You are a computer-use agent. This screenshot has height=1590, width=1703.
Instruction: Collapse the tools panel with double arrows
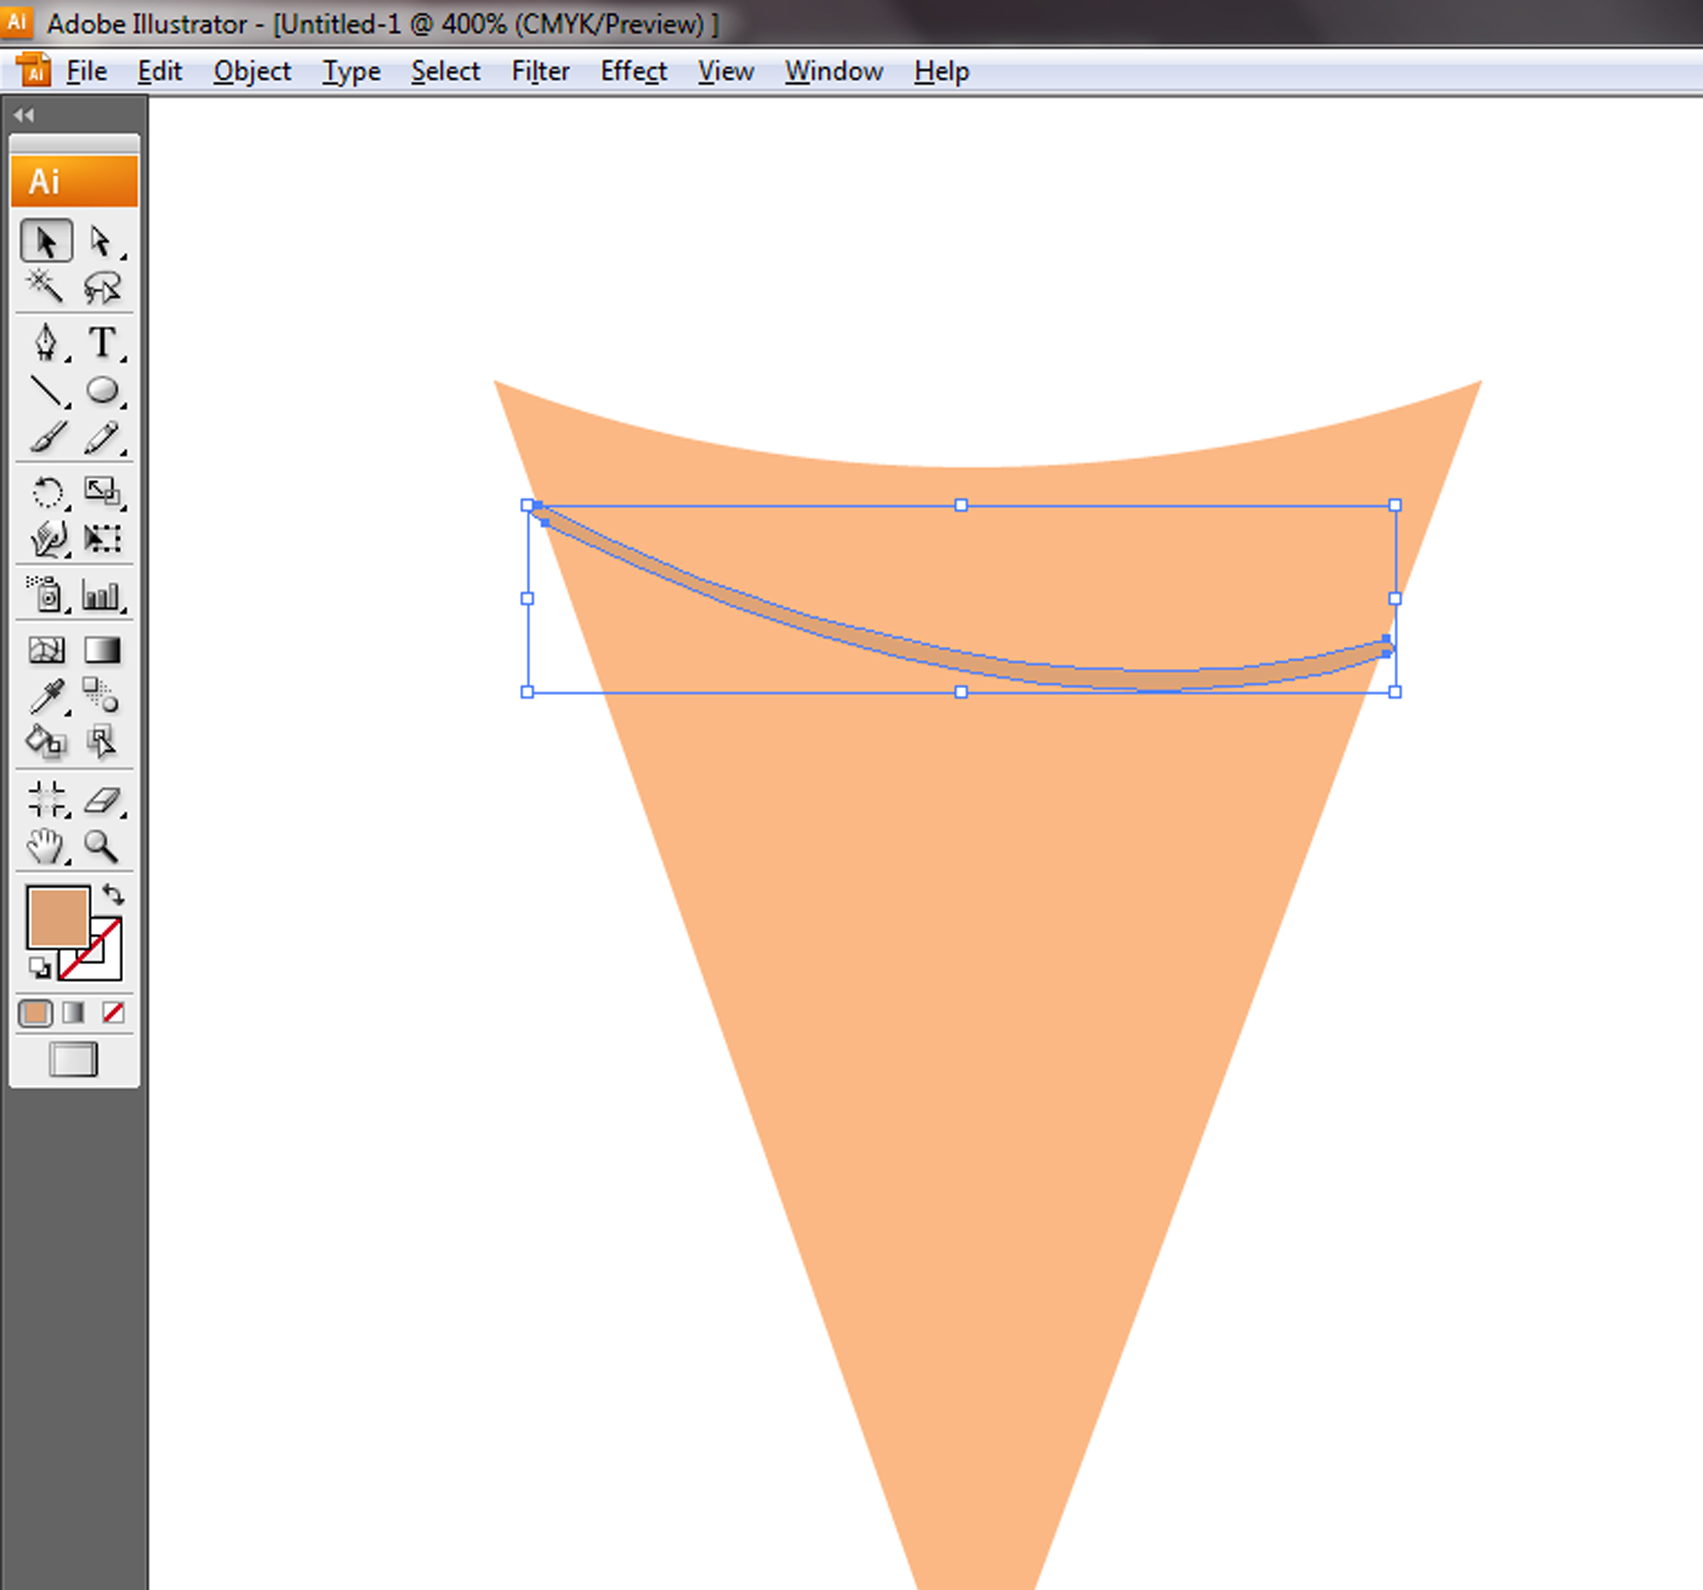tap(23, 115)
